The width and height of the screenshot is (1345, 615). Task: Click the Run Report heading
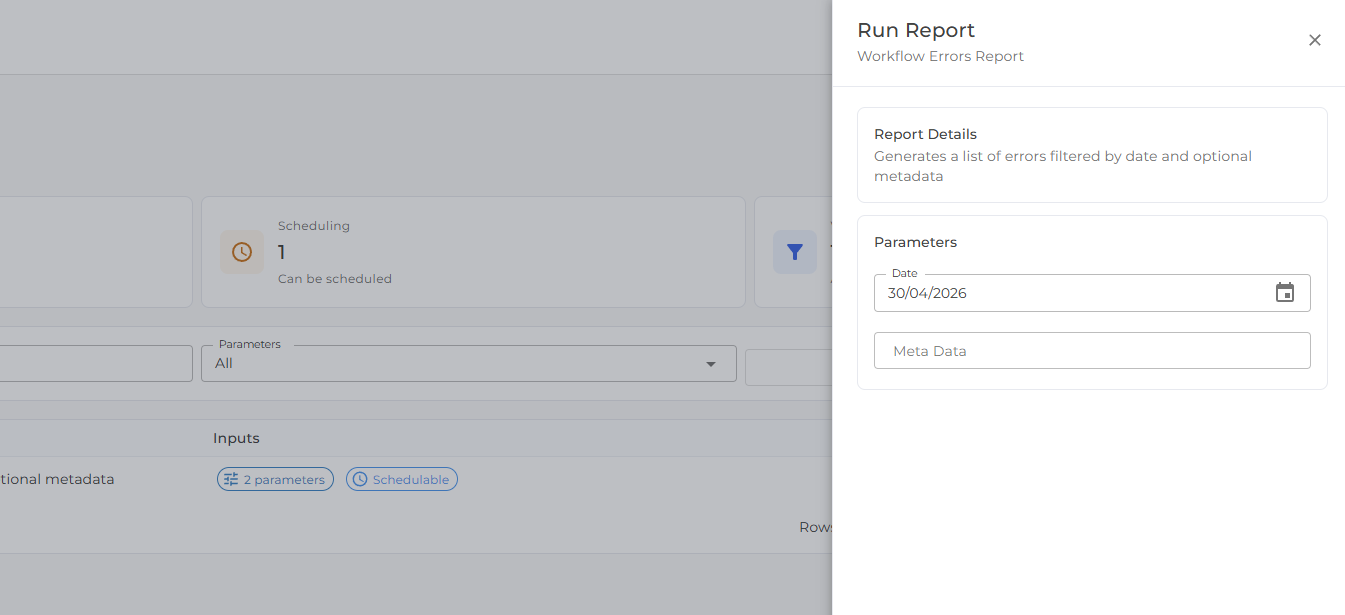click(916, 31)
